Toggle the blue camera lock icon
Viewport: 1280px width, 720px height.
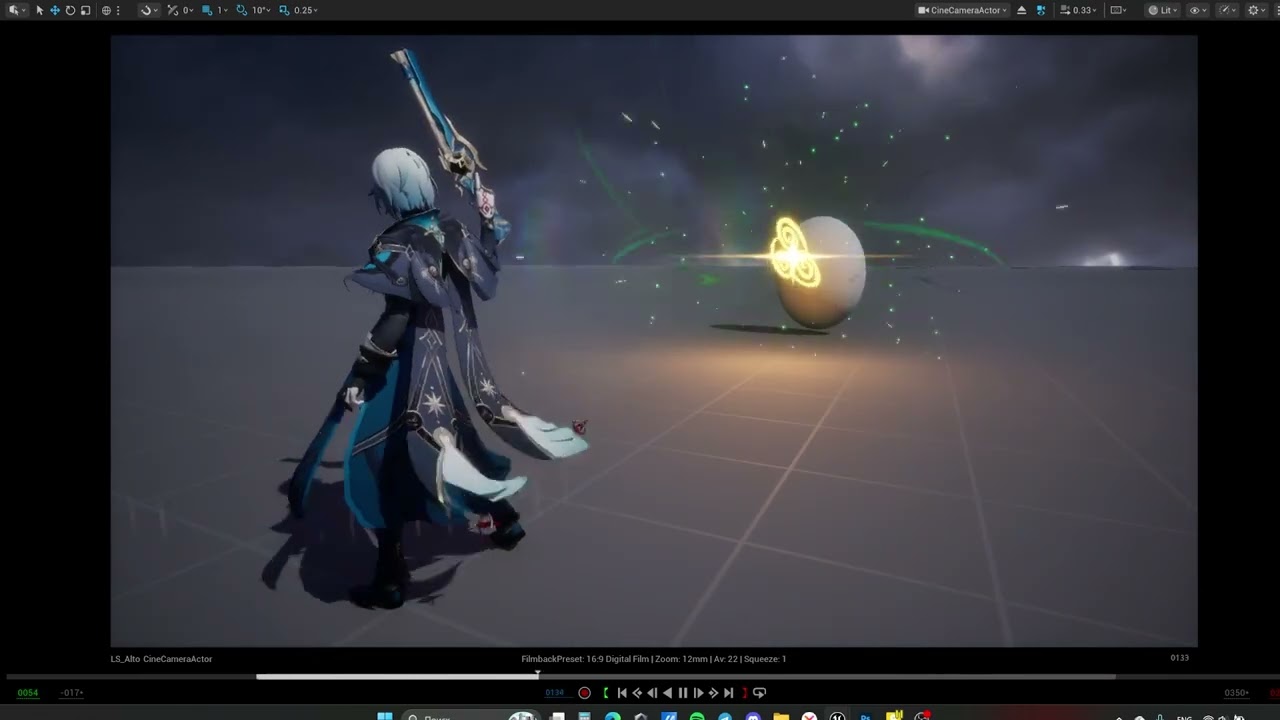(1041, 10)
